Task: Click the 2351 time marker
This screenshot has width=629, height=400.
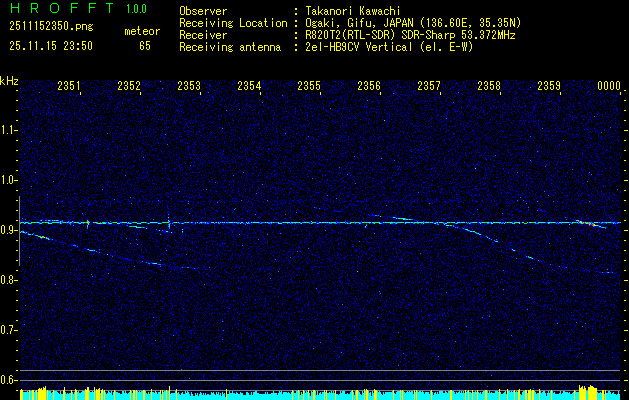Action: coord(69,87)
